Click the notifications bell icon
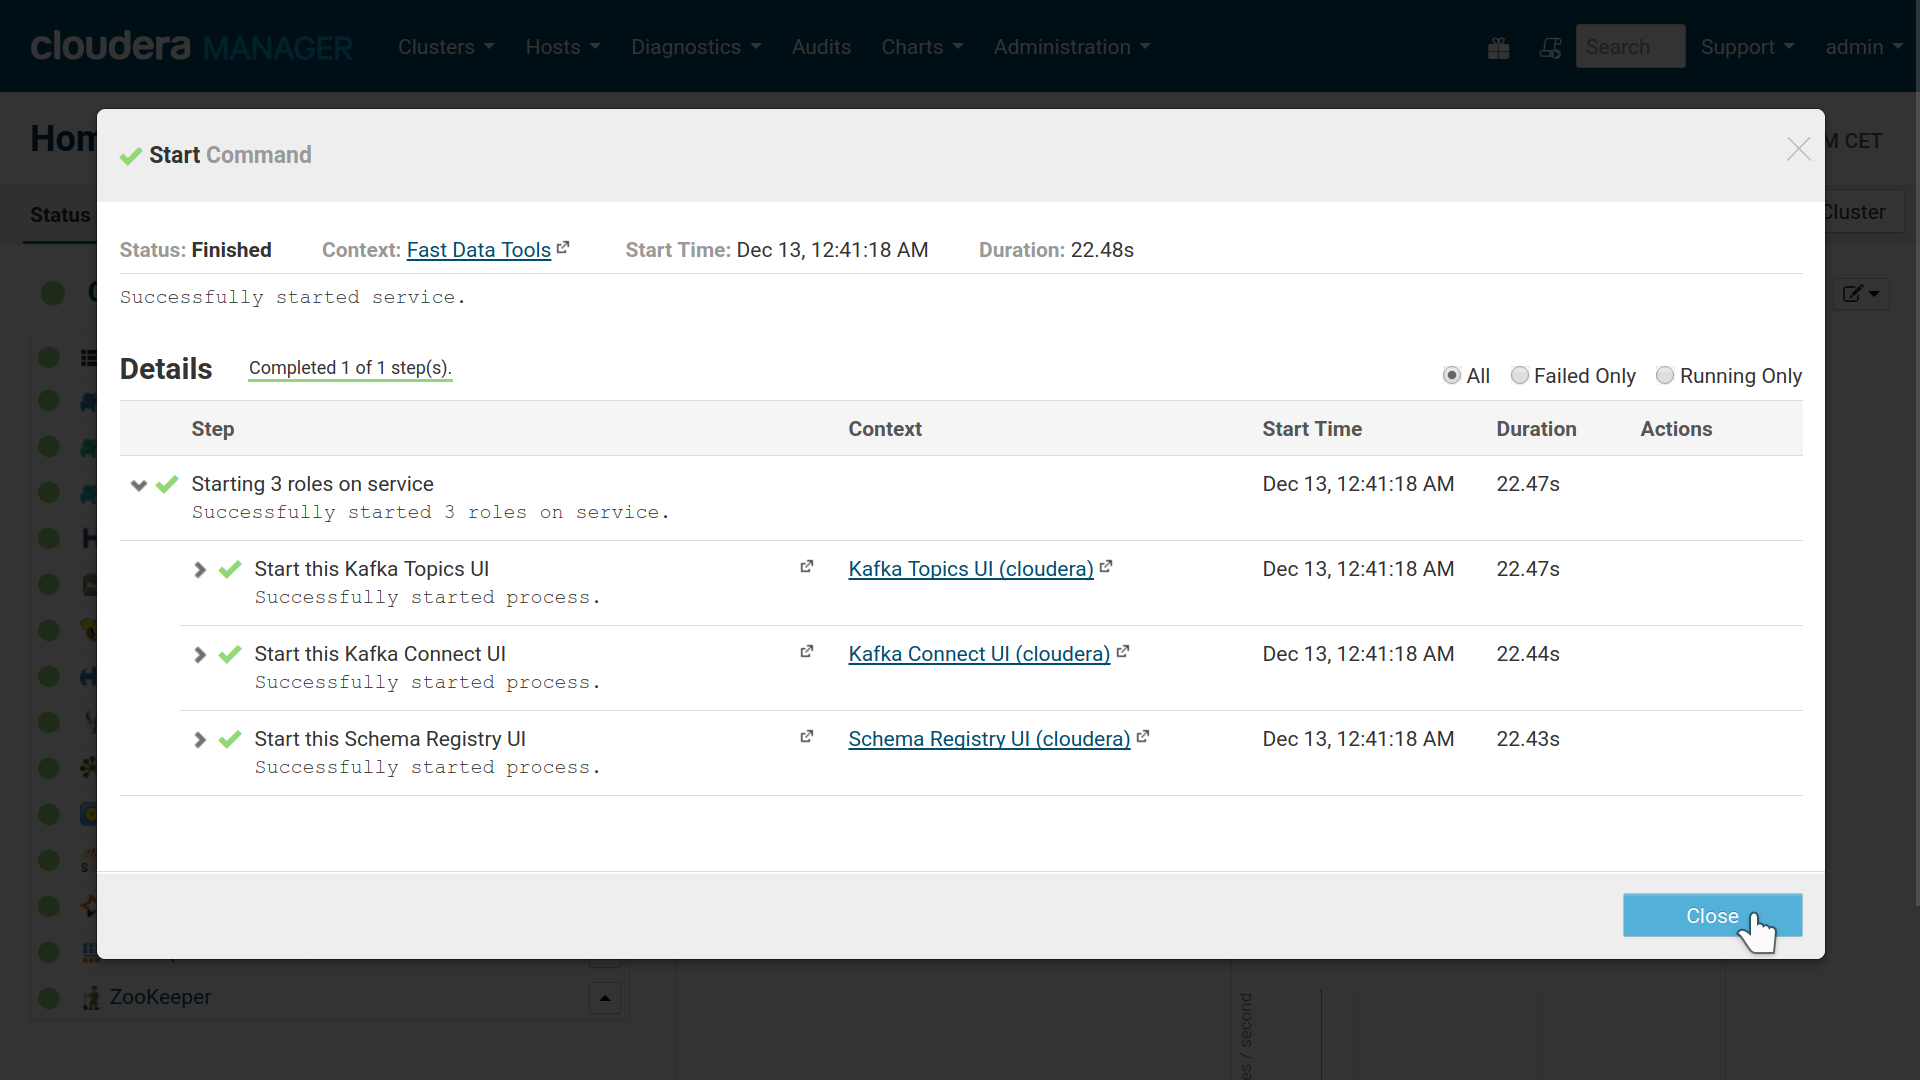 [1549, 46]
